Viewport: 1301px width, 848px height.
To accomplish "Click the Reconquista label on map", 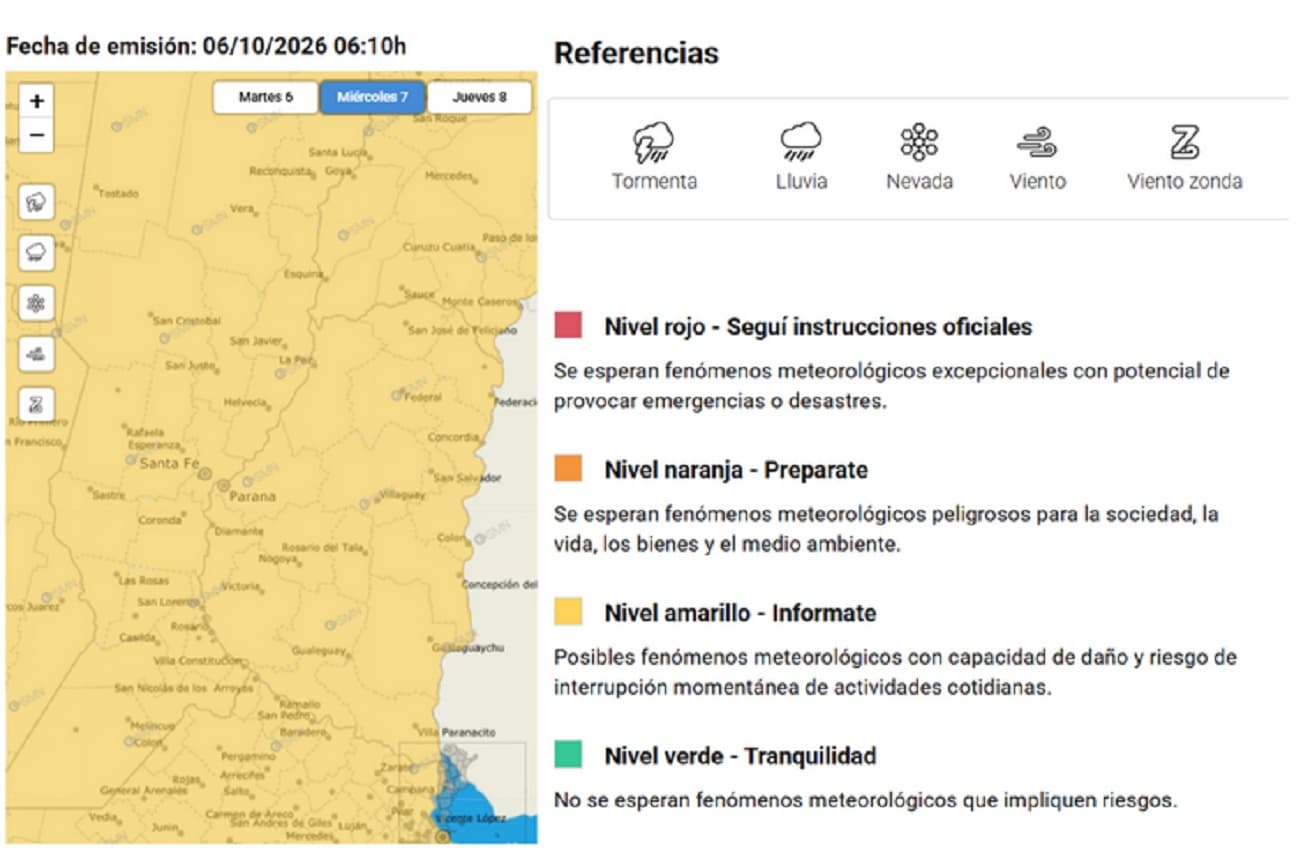I will point(281,171).
